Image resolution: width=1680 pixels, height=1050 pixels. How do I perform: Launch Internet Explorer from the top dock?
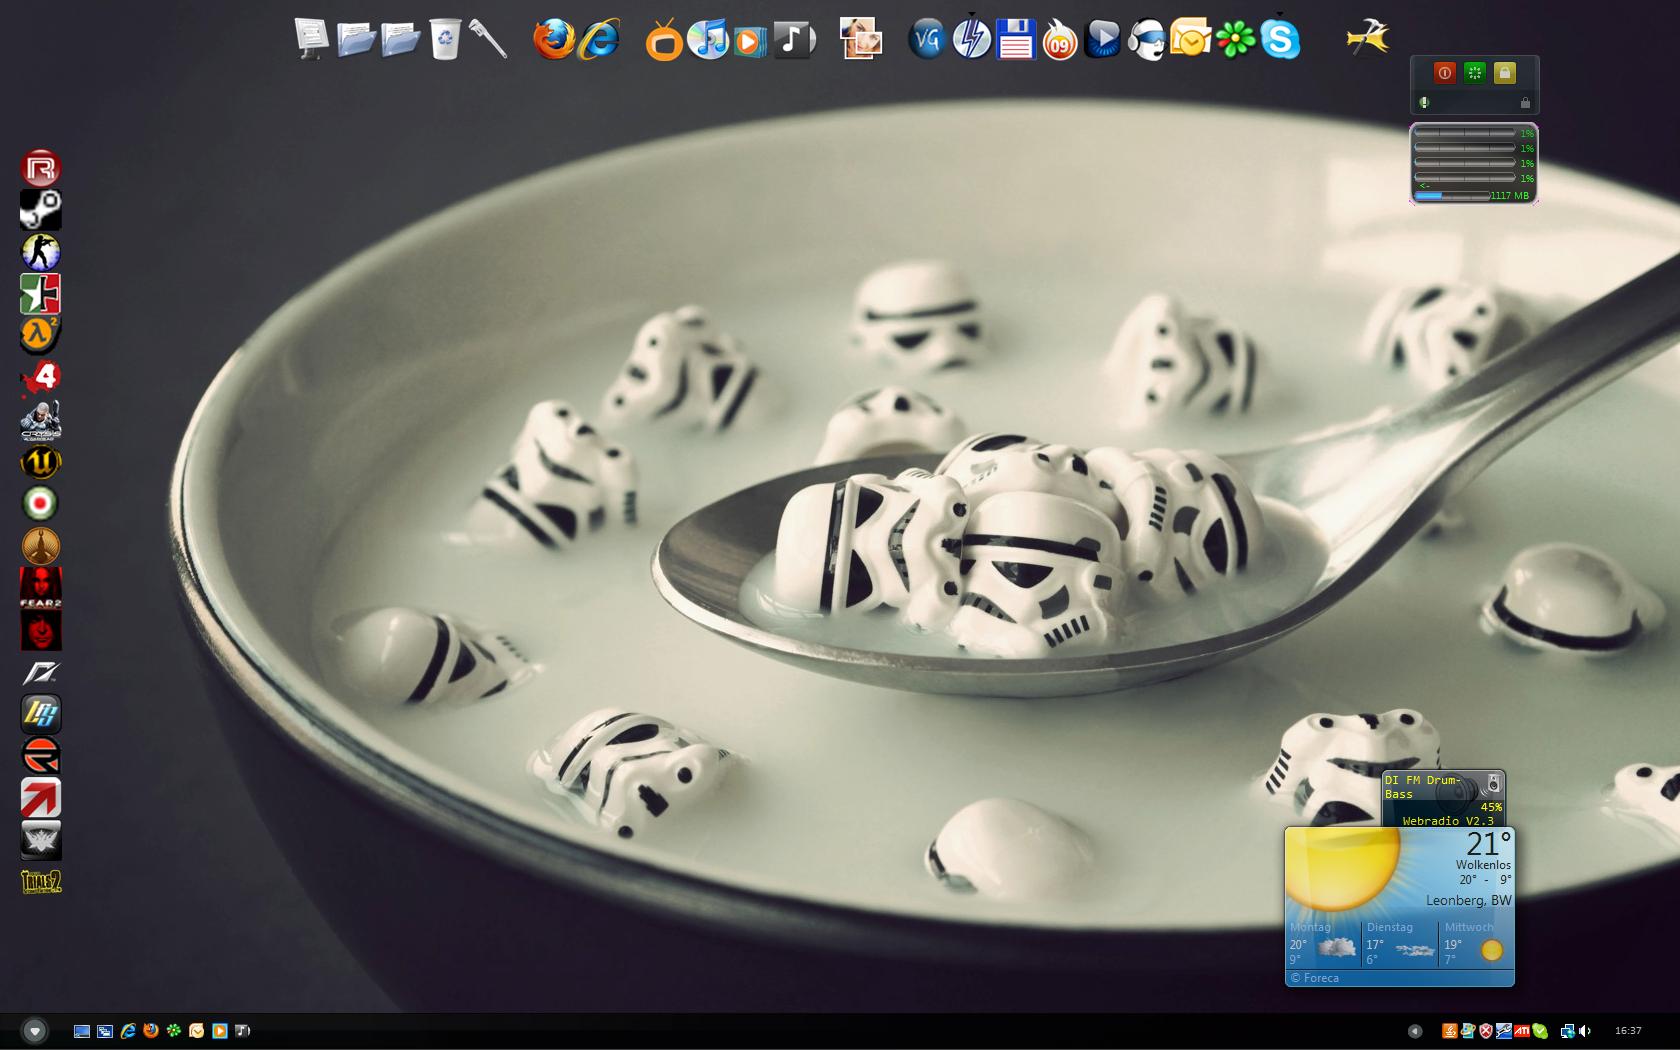(x=599, y=40)
